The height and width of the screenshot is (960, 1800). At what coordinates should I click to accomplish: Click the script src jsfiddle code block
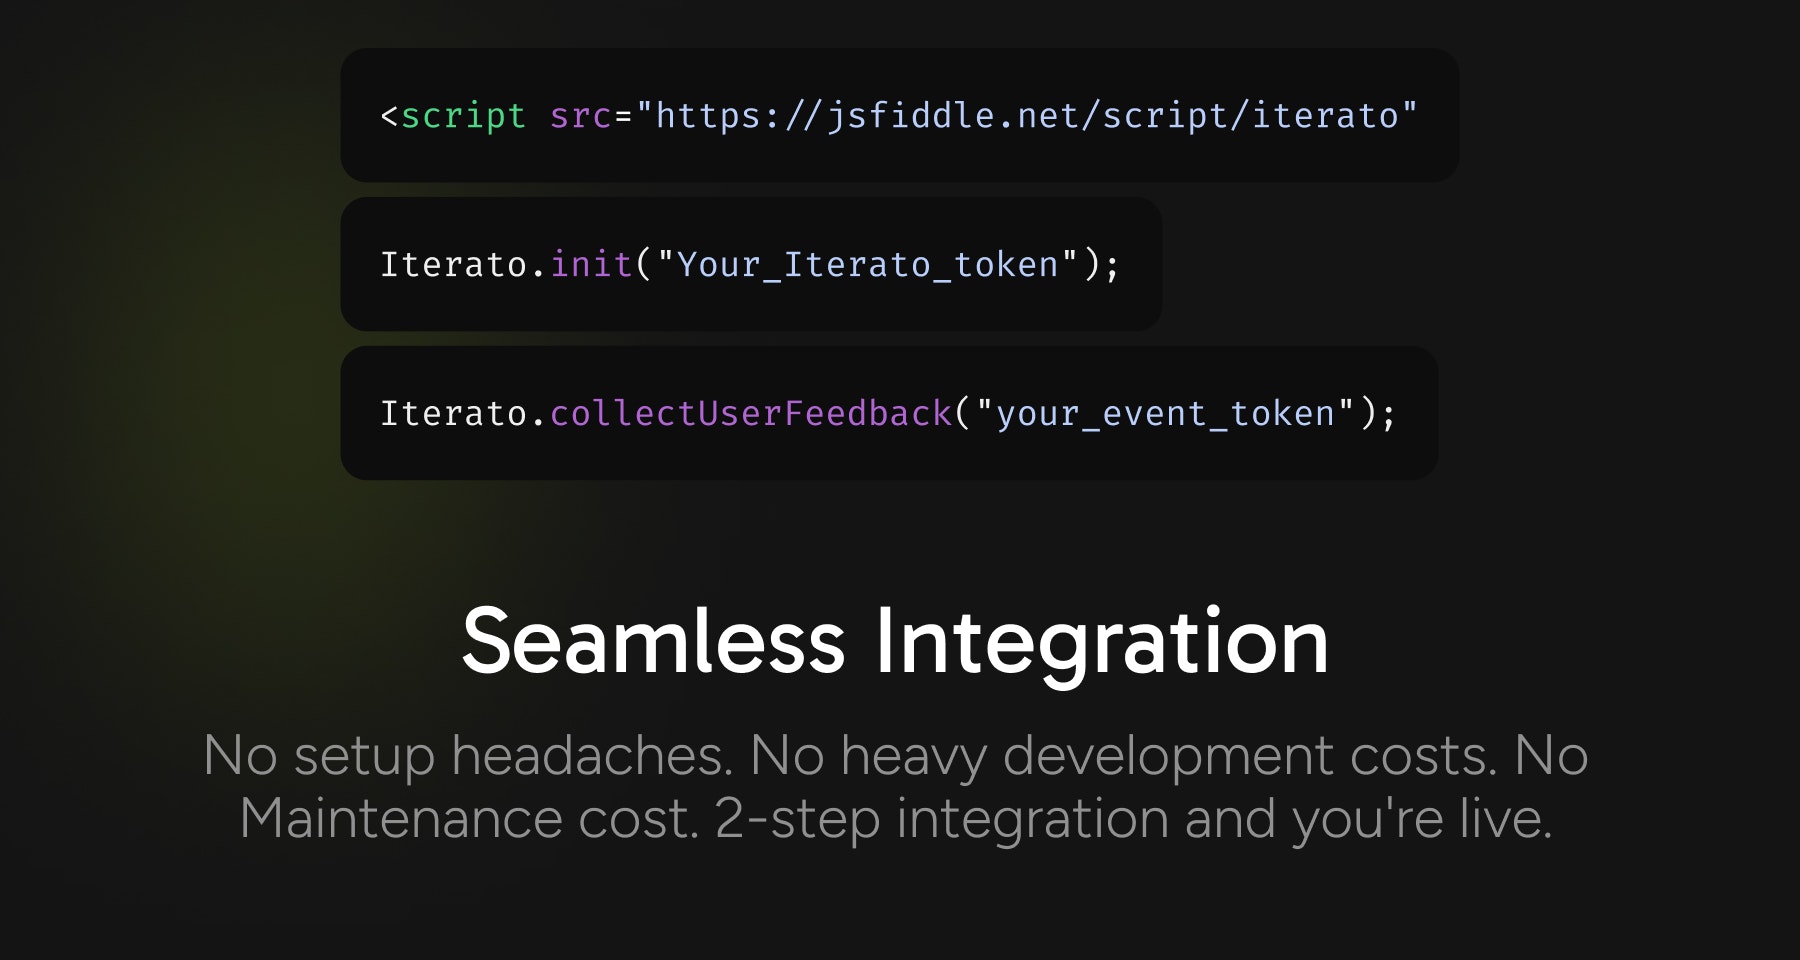point(899,115)
